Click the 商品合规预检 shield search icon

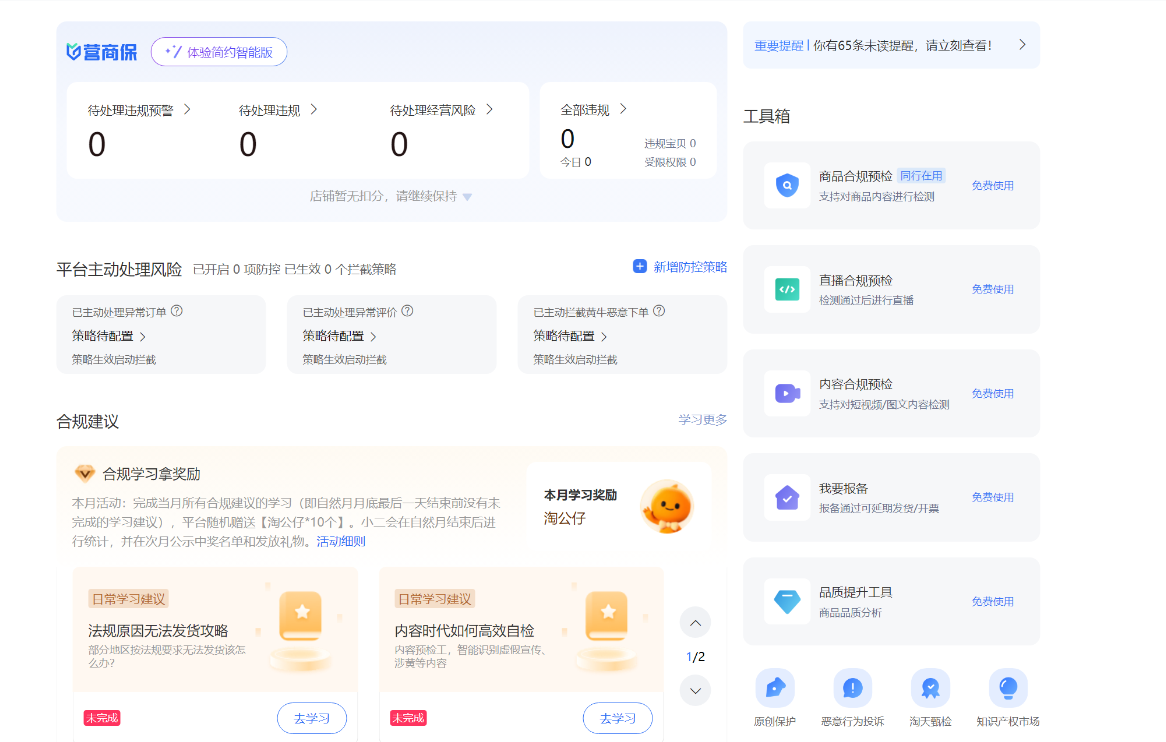(787, 186)
